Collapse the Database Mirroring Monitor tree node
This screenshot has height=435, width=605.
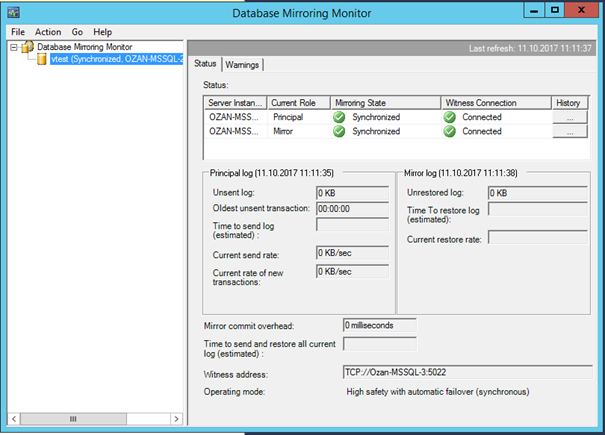14,46
